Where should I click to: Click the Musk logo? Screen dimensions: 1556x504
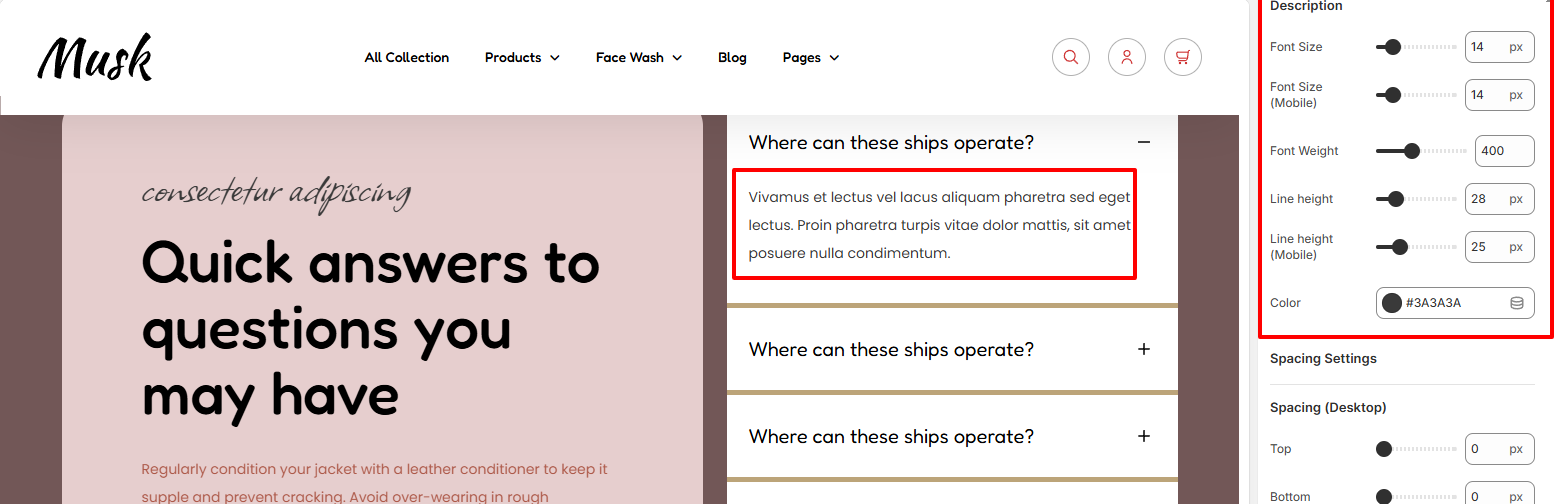[95, 57]
